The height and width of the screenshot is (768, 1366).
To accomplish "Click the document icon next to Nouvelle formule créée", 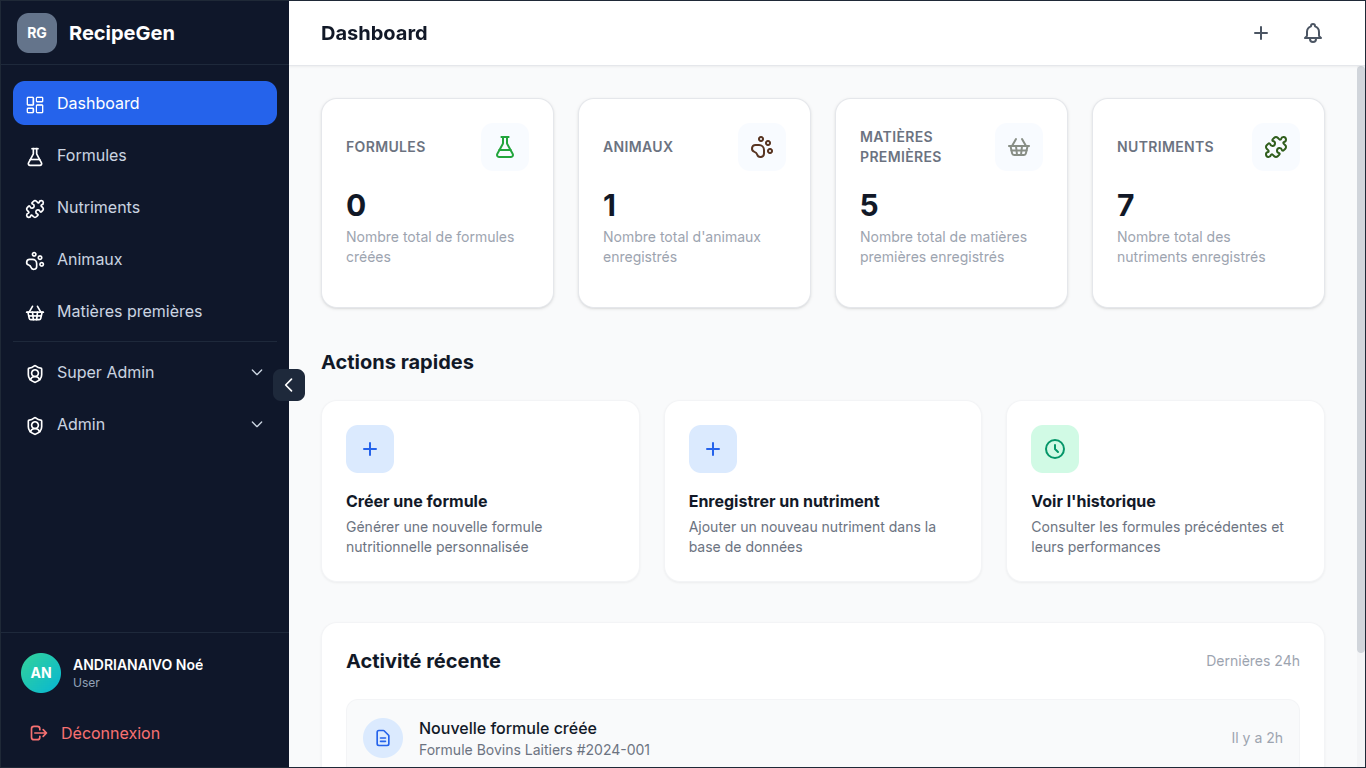I will (383, 737).
